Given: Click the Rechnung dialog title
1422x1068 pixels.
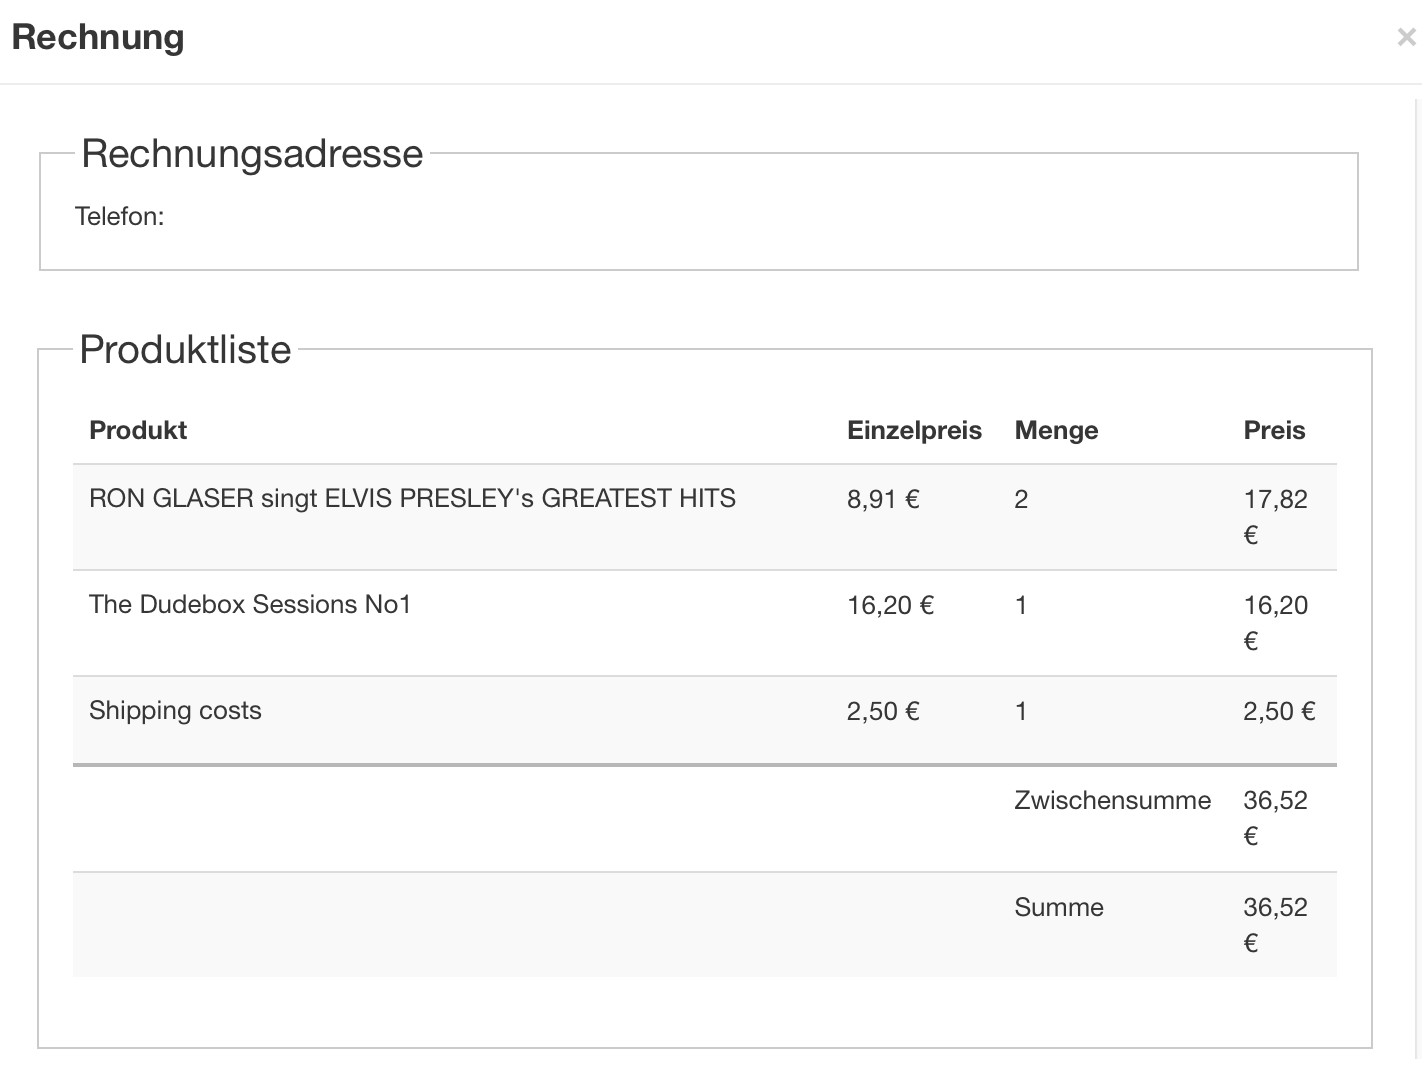Looking at the screenshot, I should click(x=98, y=37).
